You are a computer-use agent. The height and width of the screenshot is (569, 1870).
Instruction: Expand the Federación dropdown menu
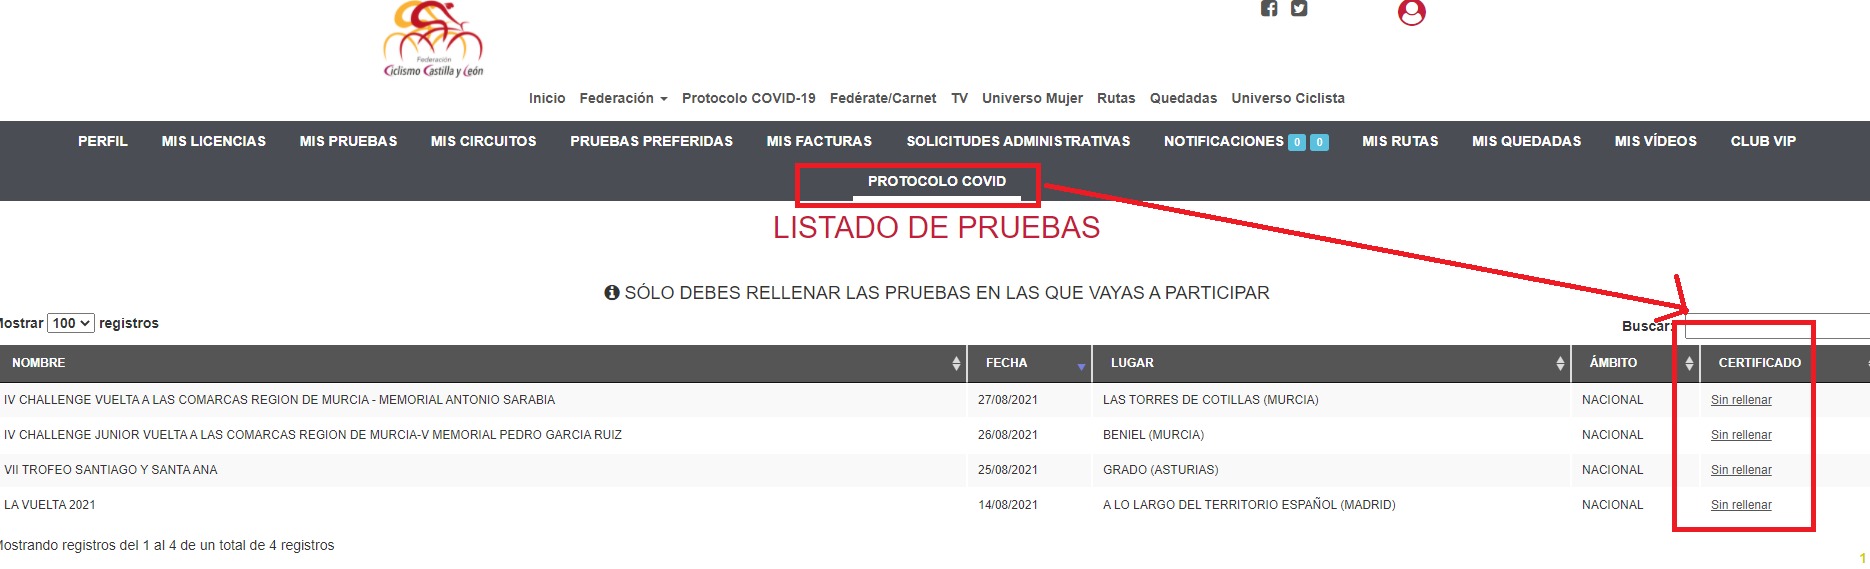(623, 98)
